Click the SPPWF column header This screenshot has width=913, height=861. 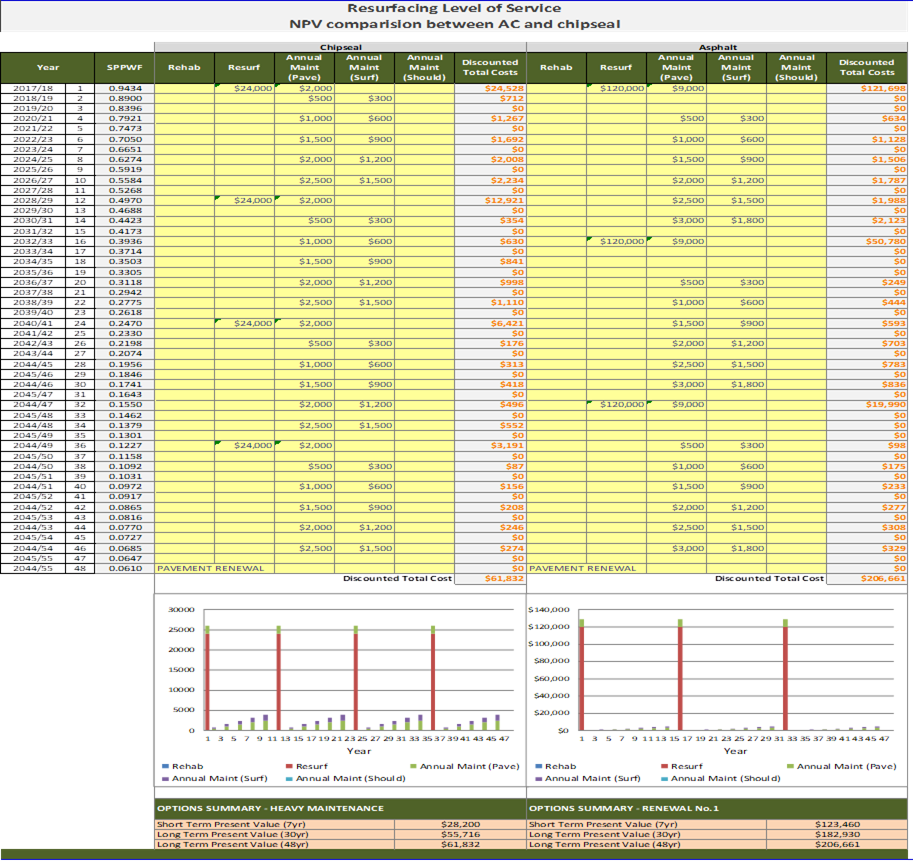click(x=125, y=68)
